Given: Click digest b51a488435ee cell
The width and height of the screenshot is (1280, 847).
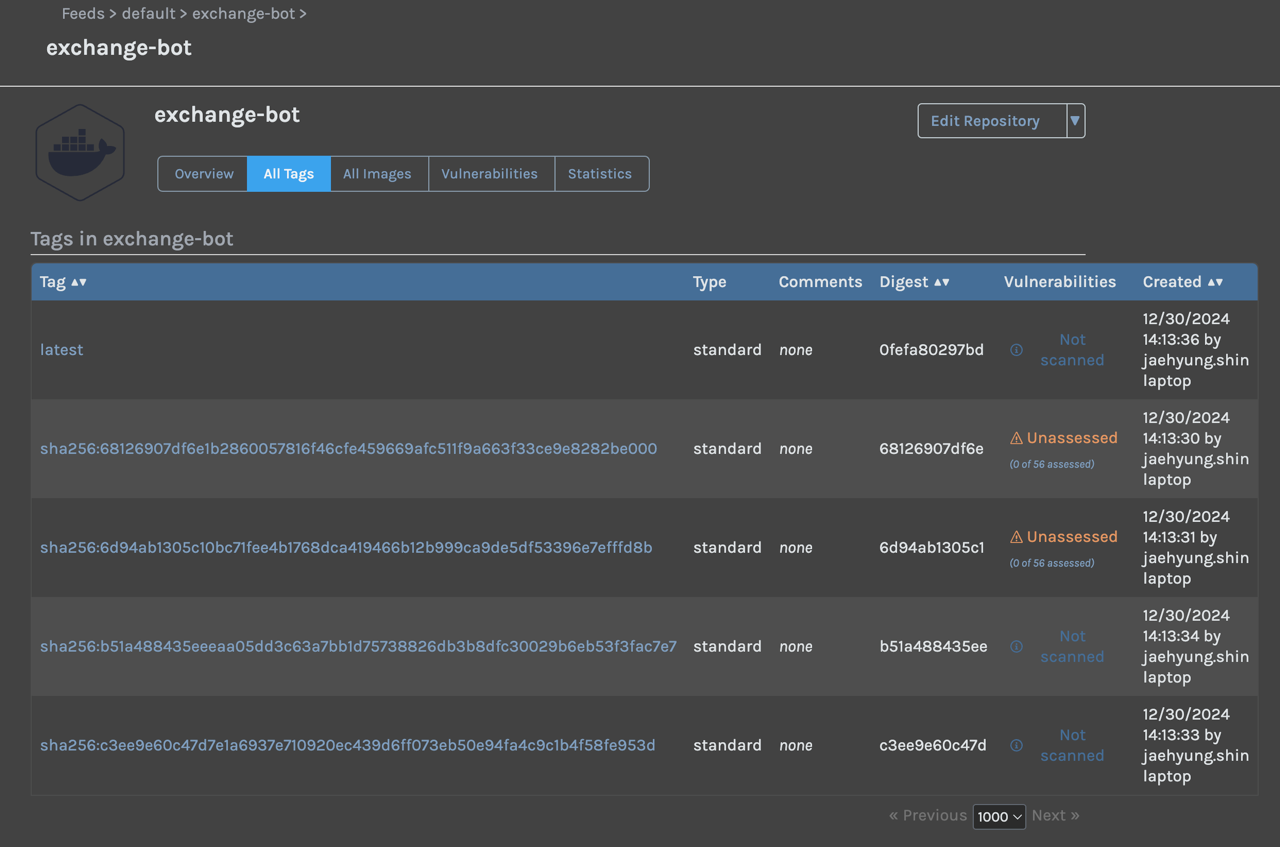Looking at the screenshot, I should [934, 647].
